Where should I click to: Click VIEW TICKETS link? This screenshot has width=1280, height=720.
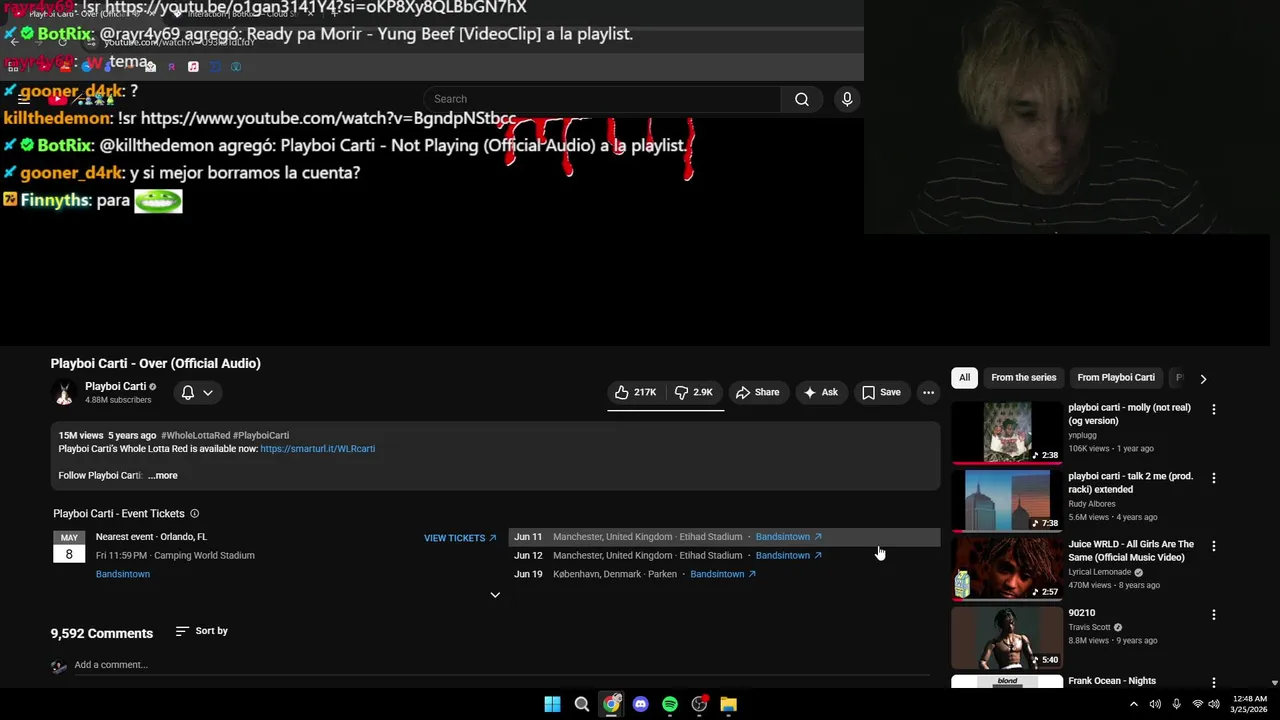tap(460, 538)
